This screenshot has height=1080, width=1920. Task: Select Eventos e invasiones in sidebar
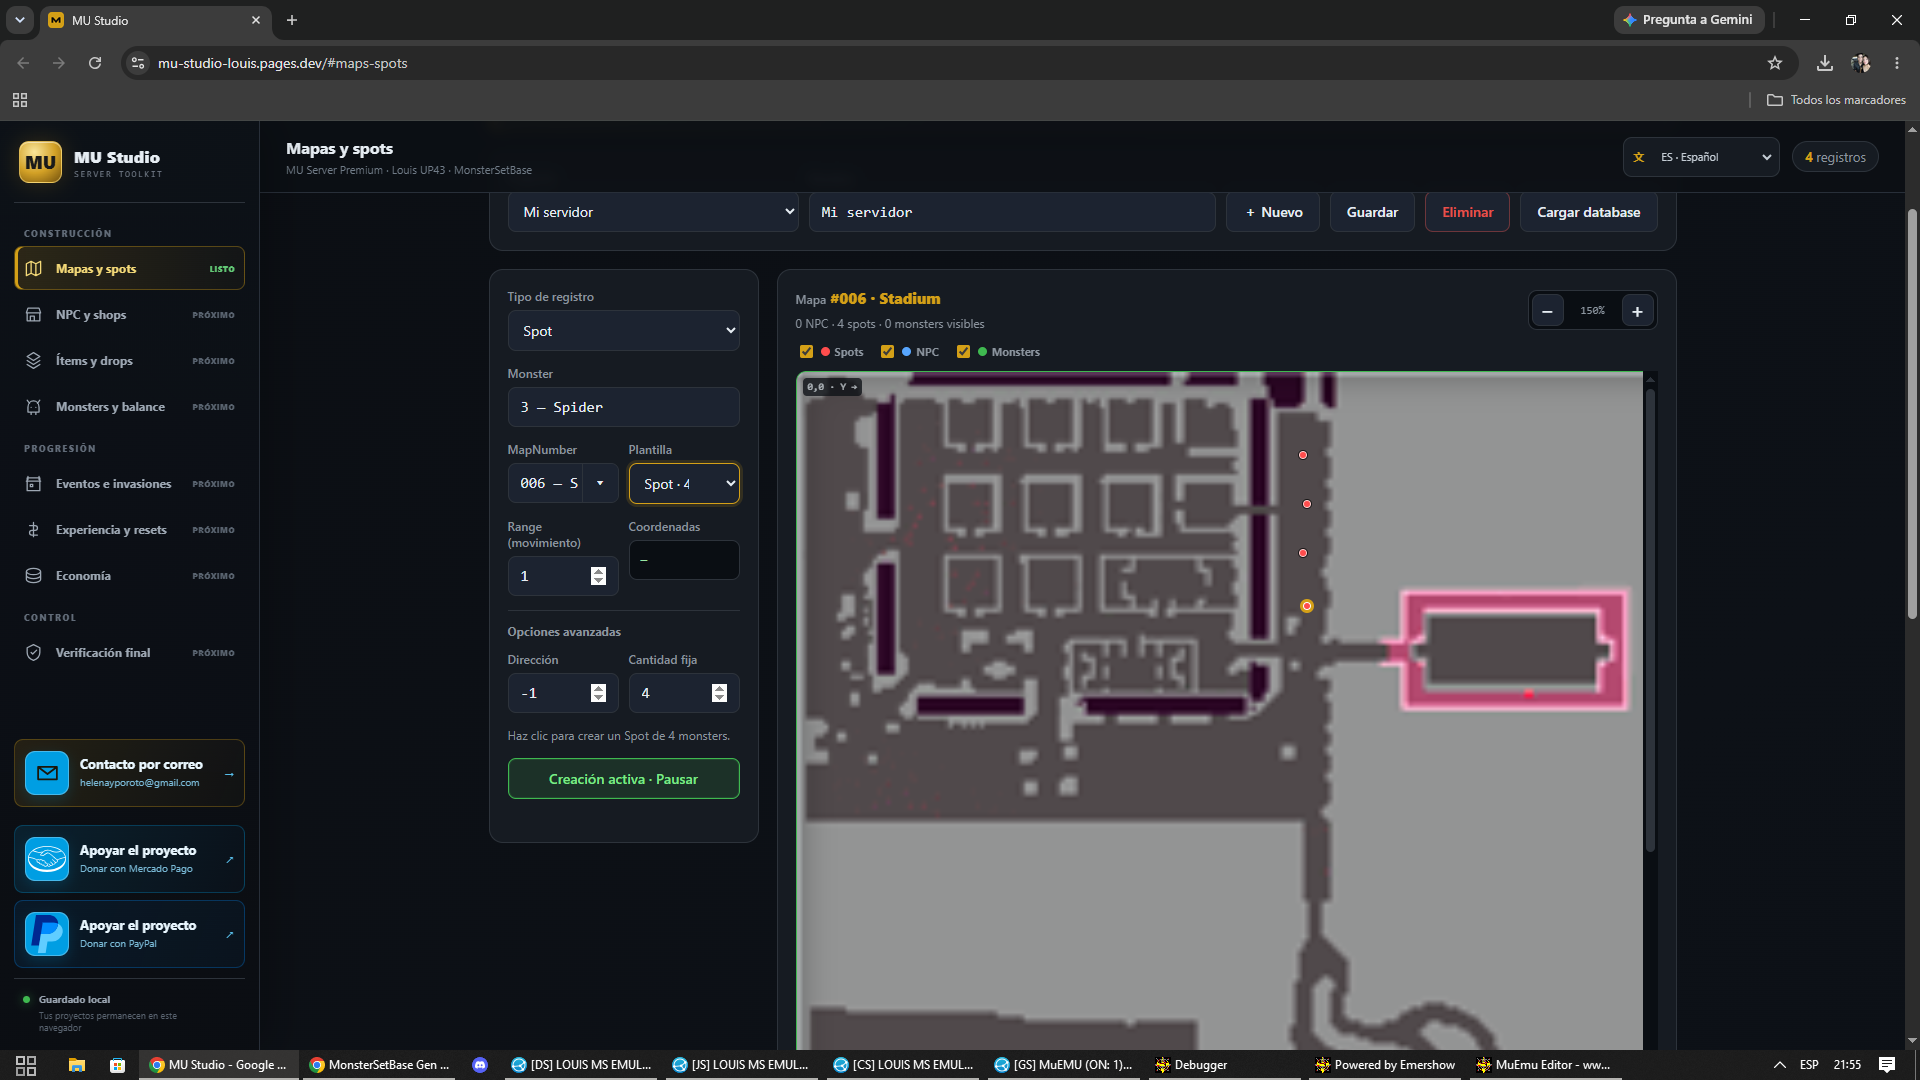pos(130,484)
